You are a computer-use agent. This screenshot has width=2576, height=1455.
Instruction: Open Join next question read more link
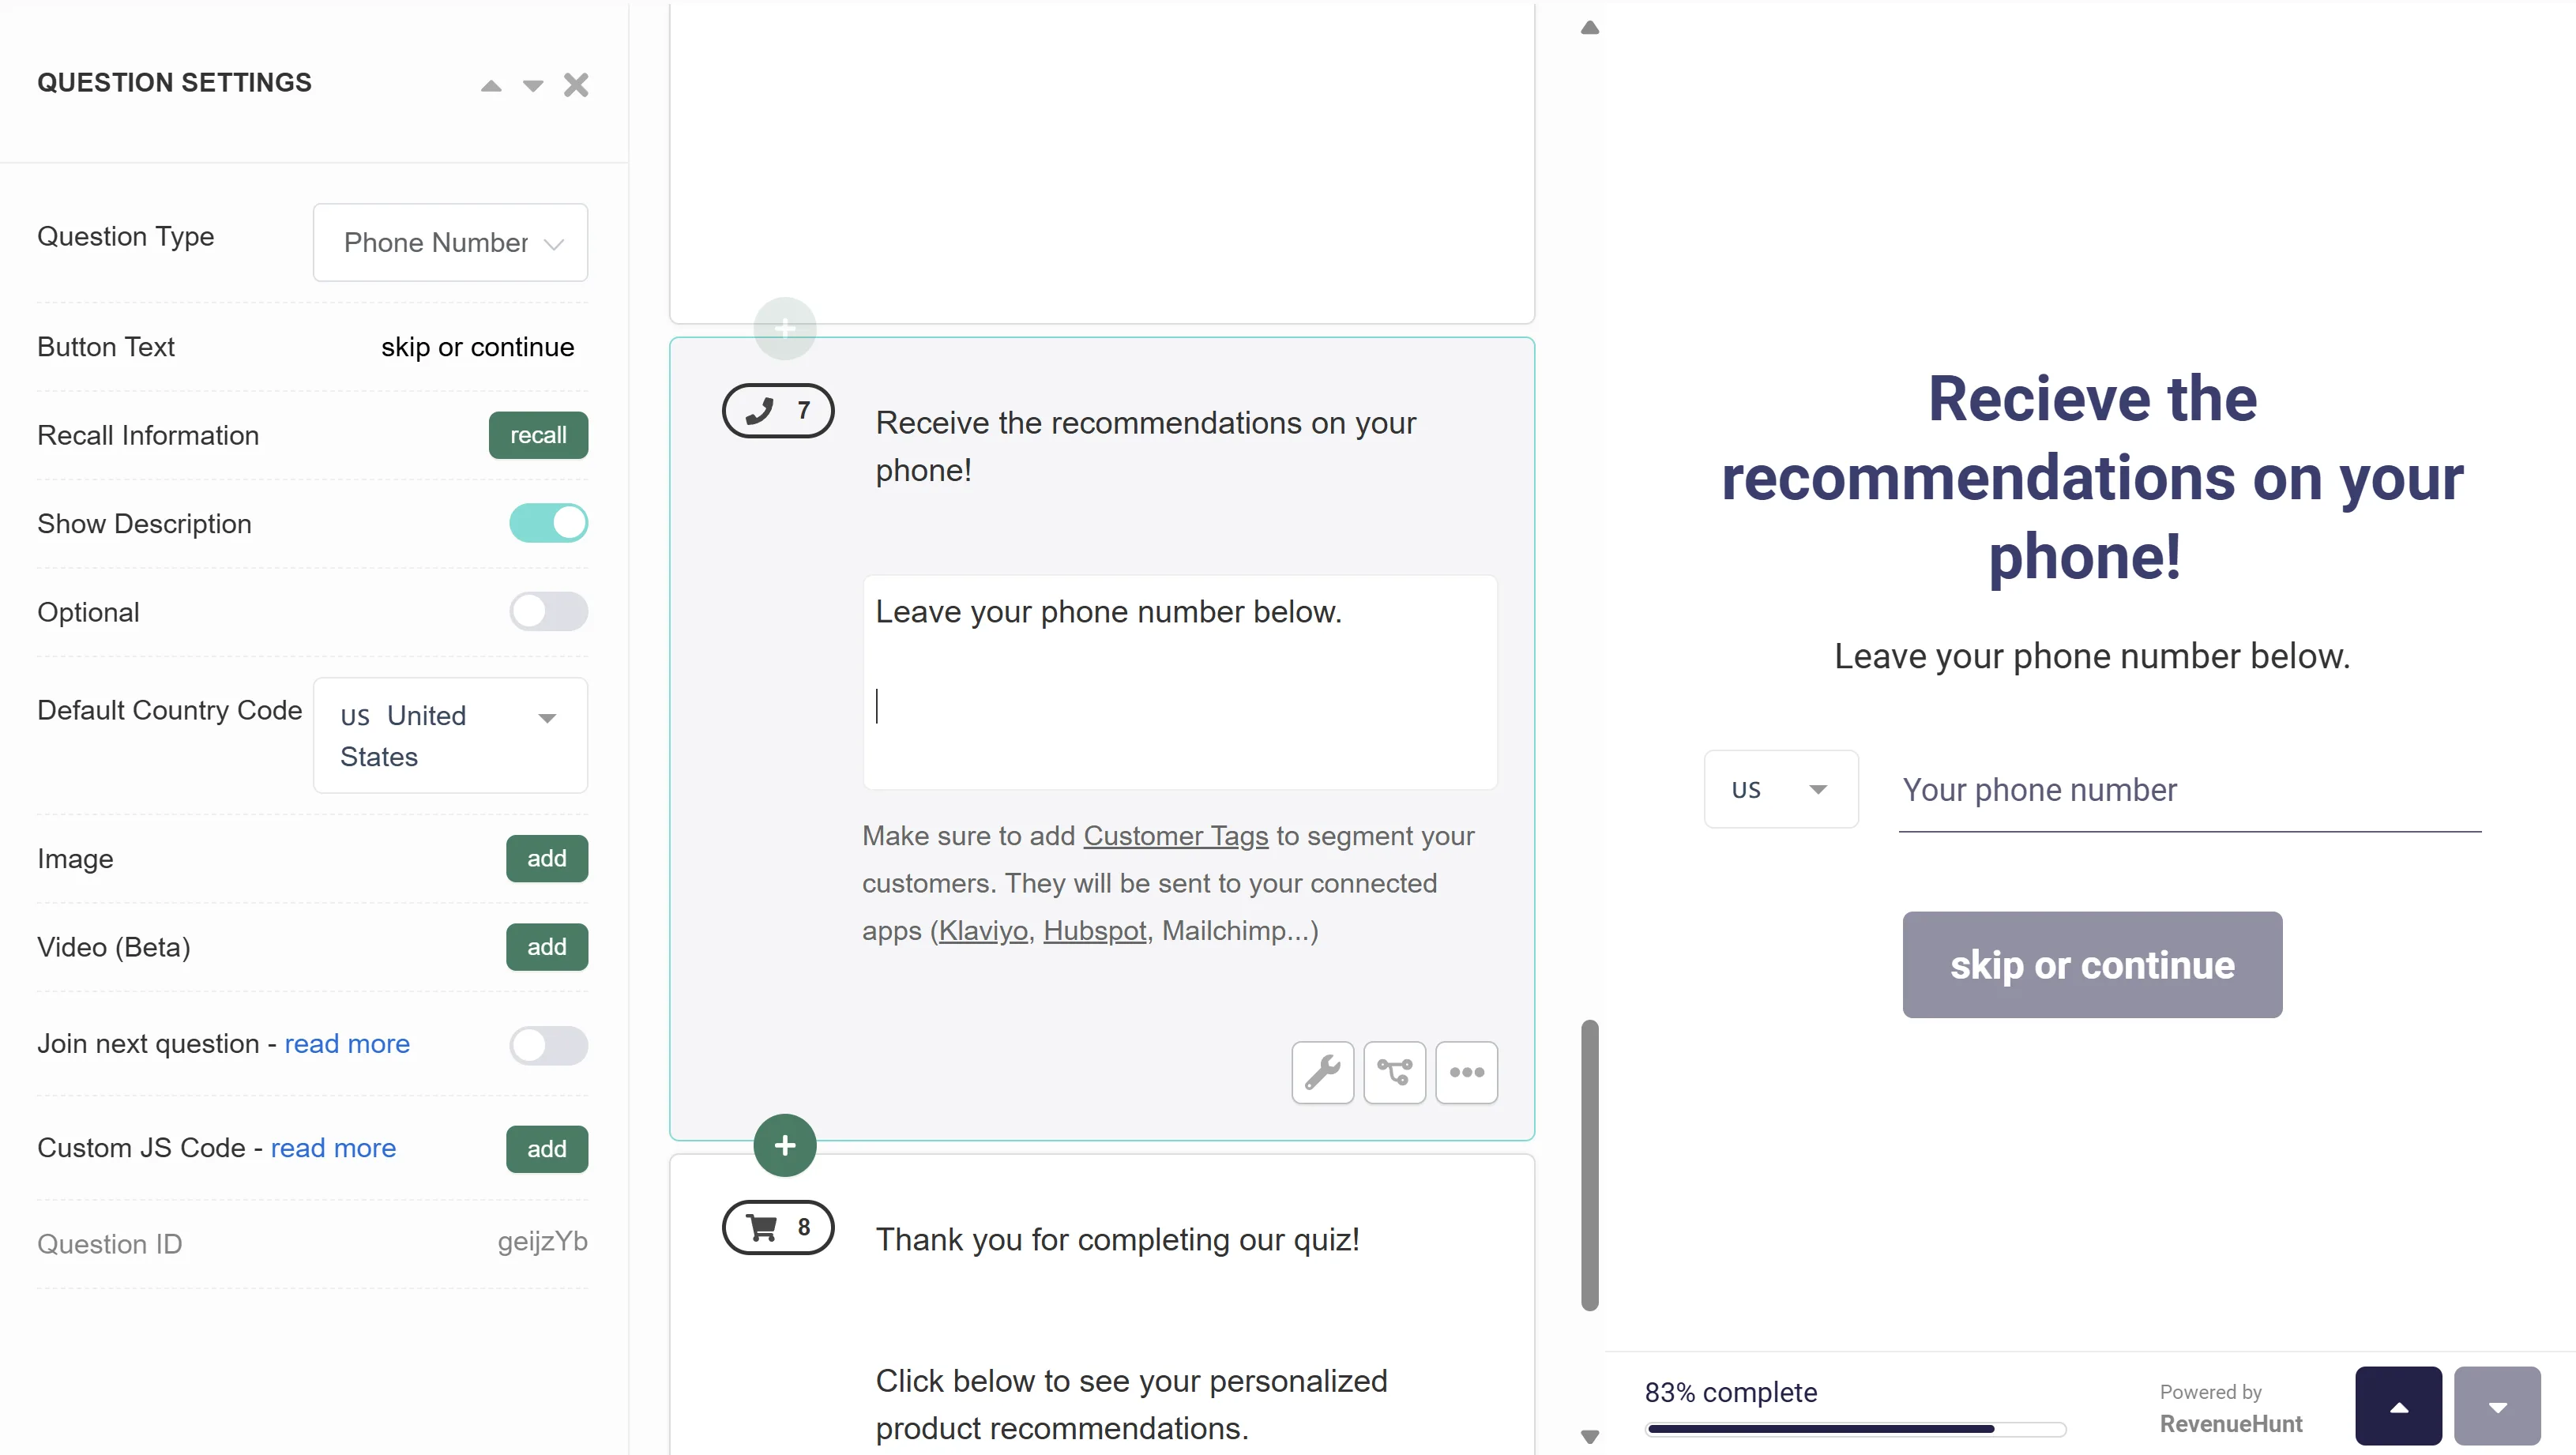(x=347, y=1043)
